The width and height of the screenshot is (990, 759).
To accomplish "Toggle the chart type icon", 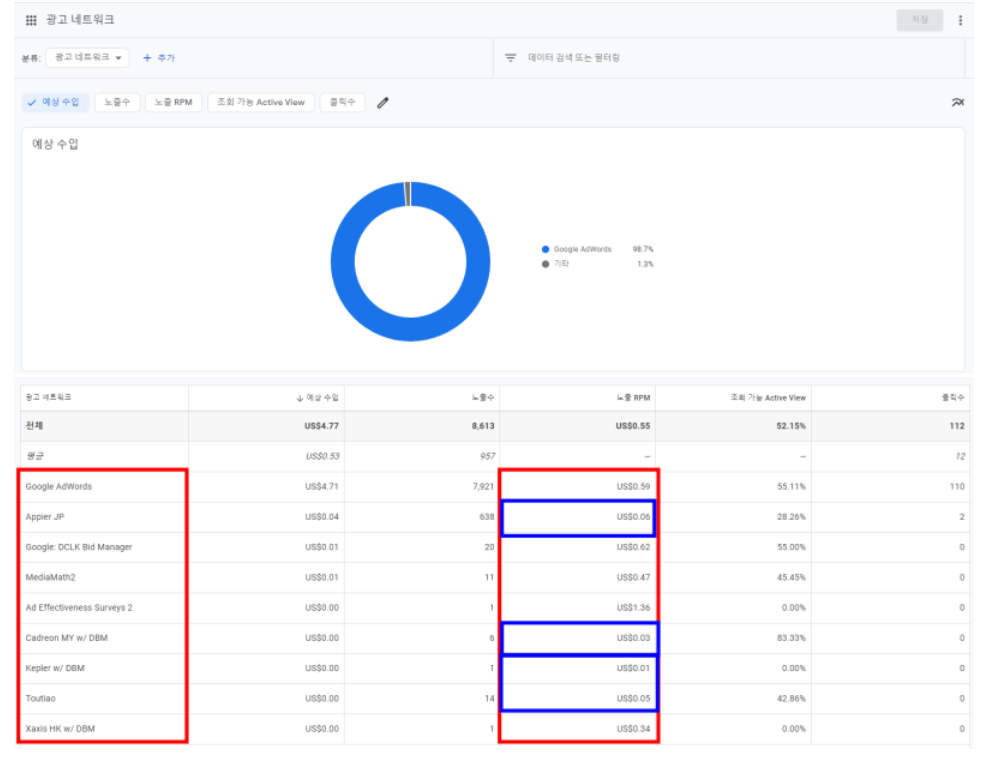I will coord(958,102).
